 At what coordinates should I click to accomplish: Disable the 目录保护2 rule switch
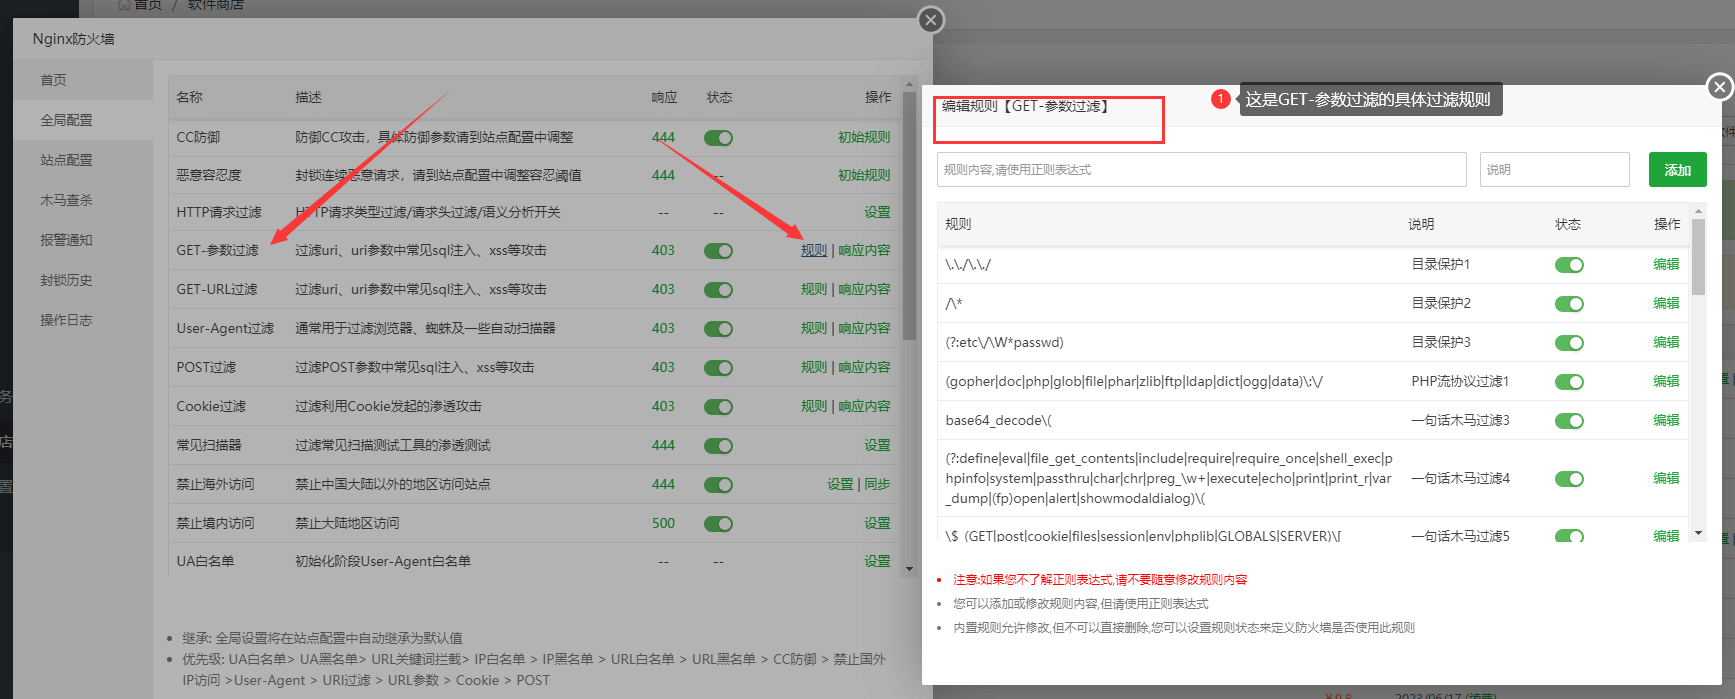pyautogui.click(x=1569, y=304)
